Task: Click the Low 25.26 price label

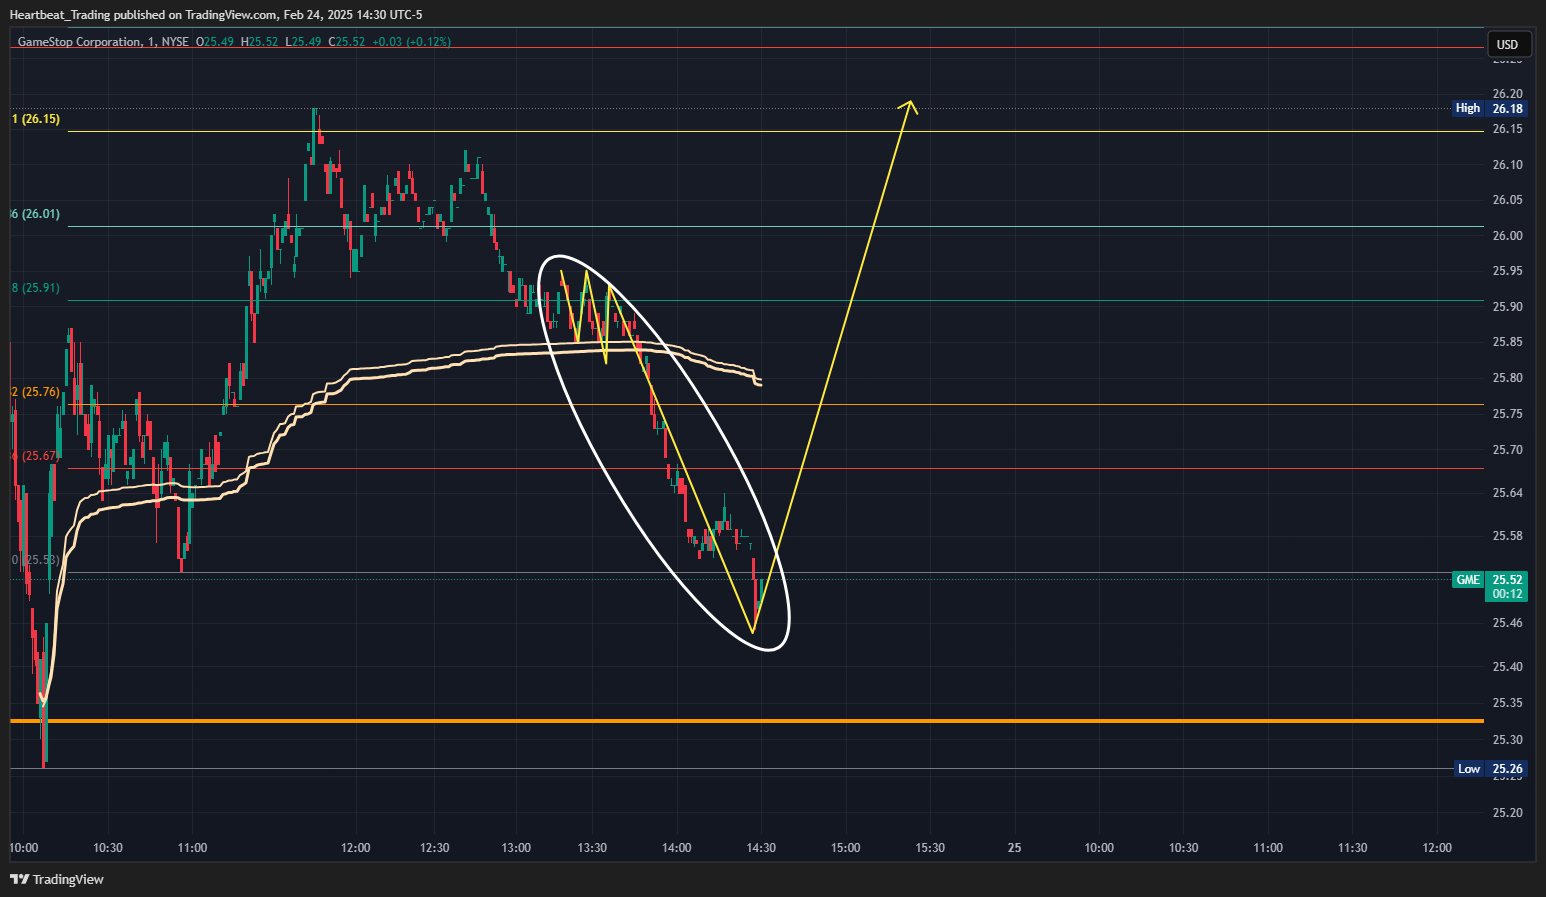Action: coord(1489,769)
